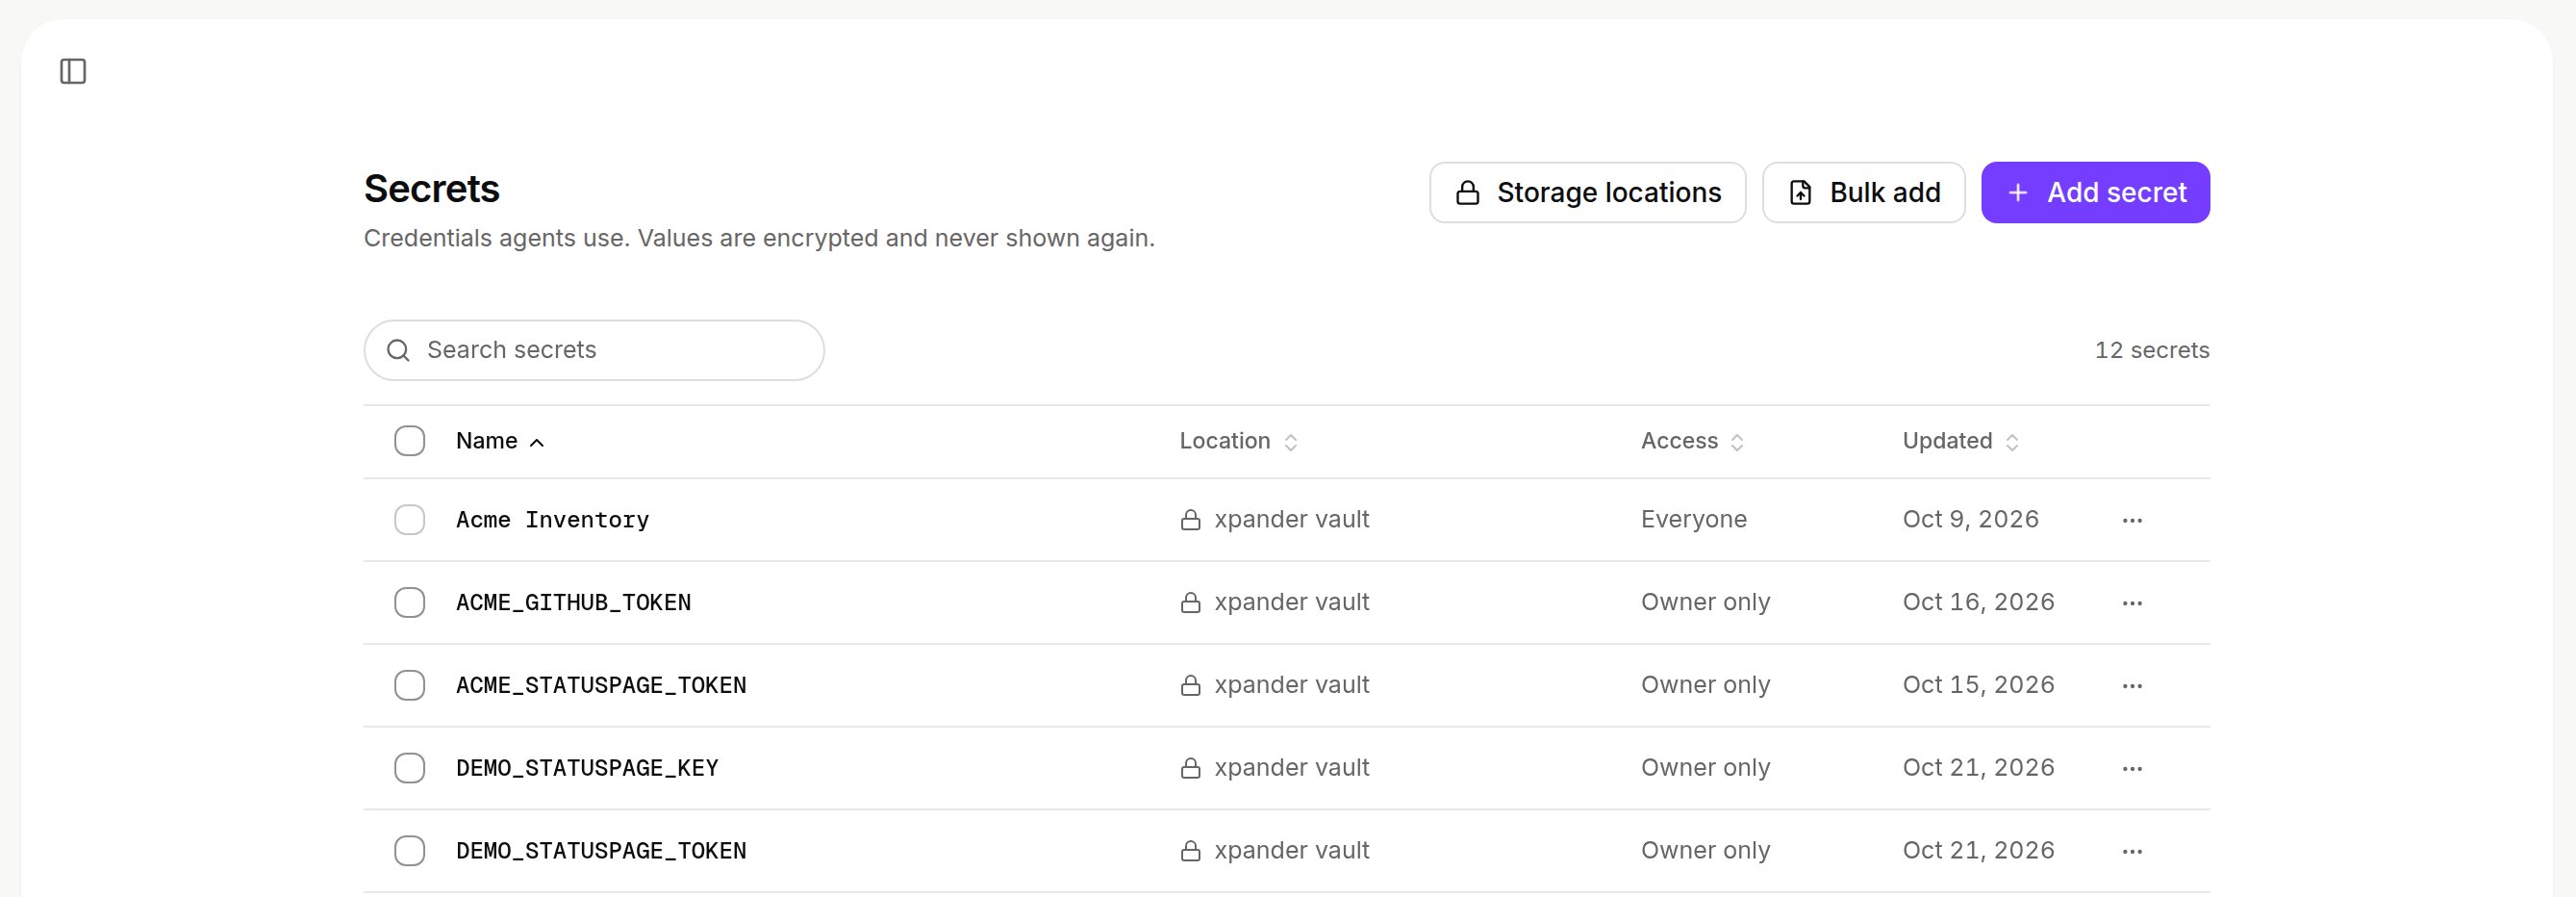Open more options for Acme Inventory
Image resolution: width=2576 pixels, height=897 pixels.
click(2132, 520)
